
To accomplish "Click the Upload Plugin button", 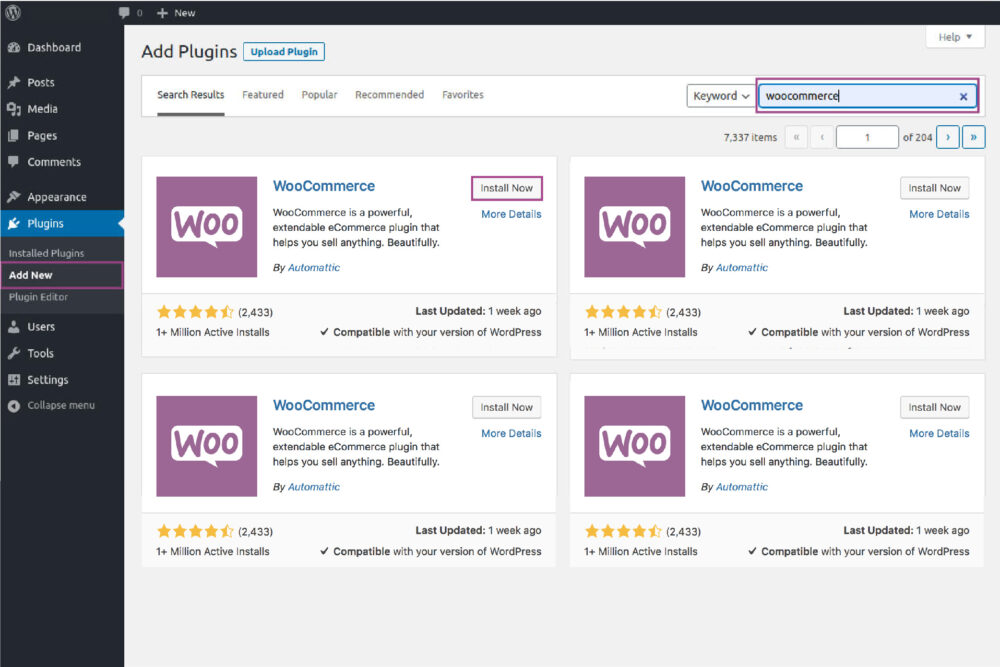I will click(284, 52).
